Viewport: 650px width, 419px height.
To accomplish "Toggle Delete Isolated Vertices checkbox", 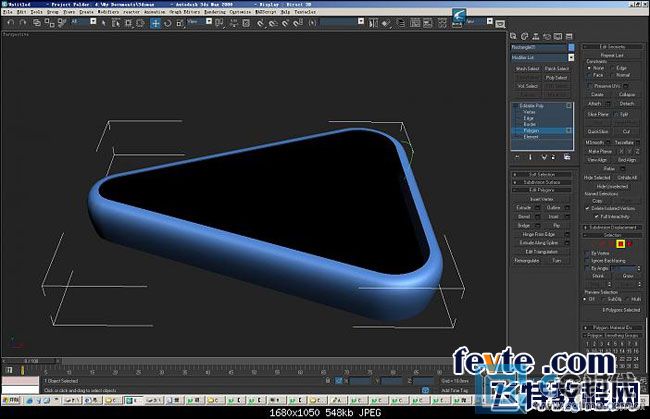I will pyautogui.click(x=587, y=208).
